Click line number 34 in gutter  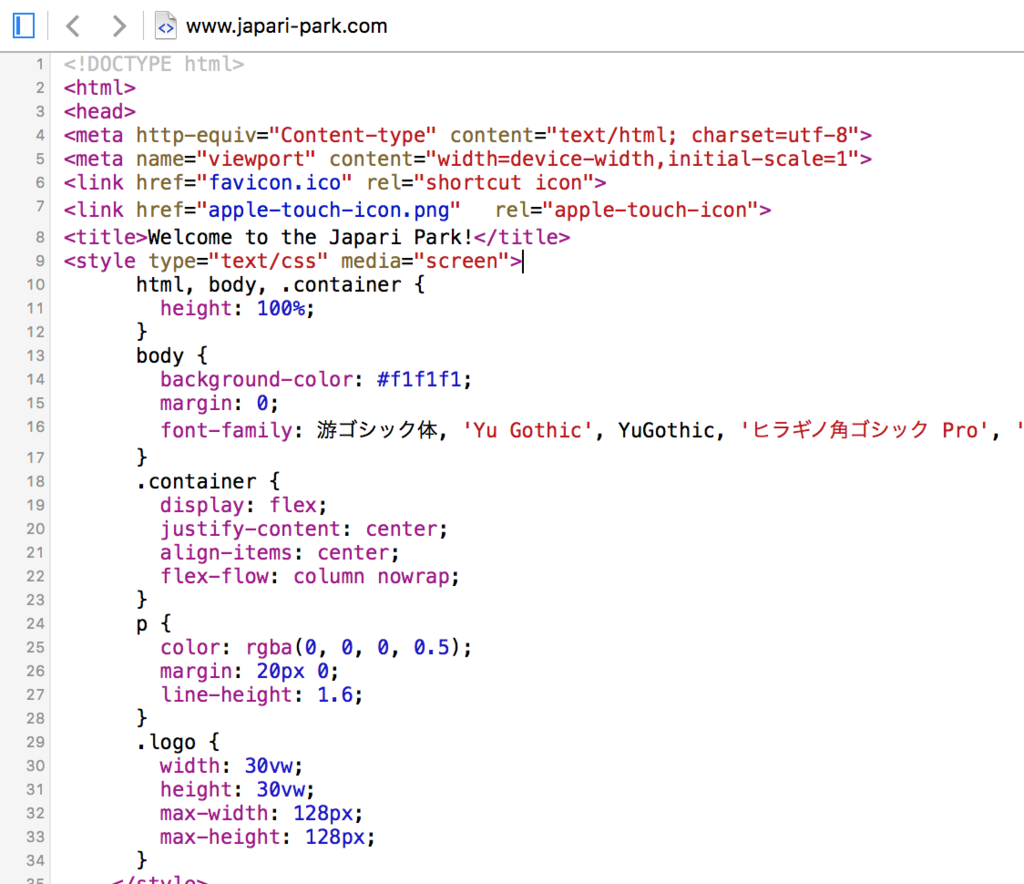(35, 860)
